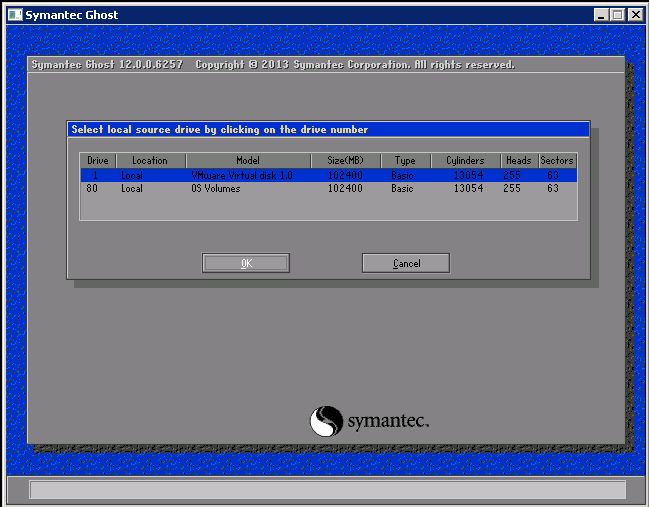Click the Size(MB) column header
The width and height of the screenshot is (649, 507).
[346, 161]
